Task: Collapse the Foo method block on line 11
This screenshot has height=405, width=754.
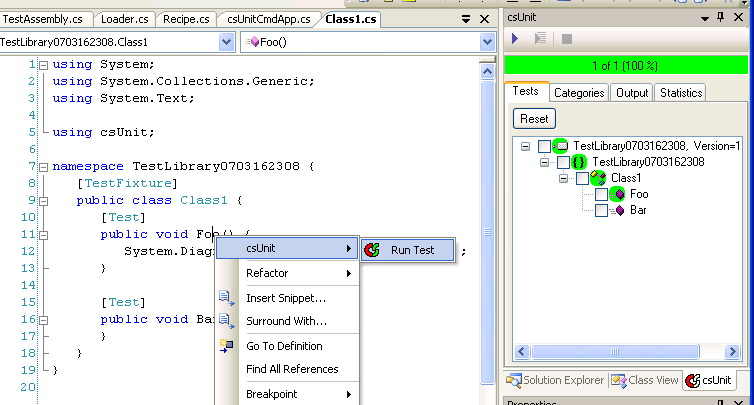Action: [x=43, y=235]
